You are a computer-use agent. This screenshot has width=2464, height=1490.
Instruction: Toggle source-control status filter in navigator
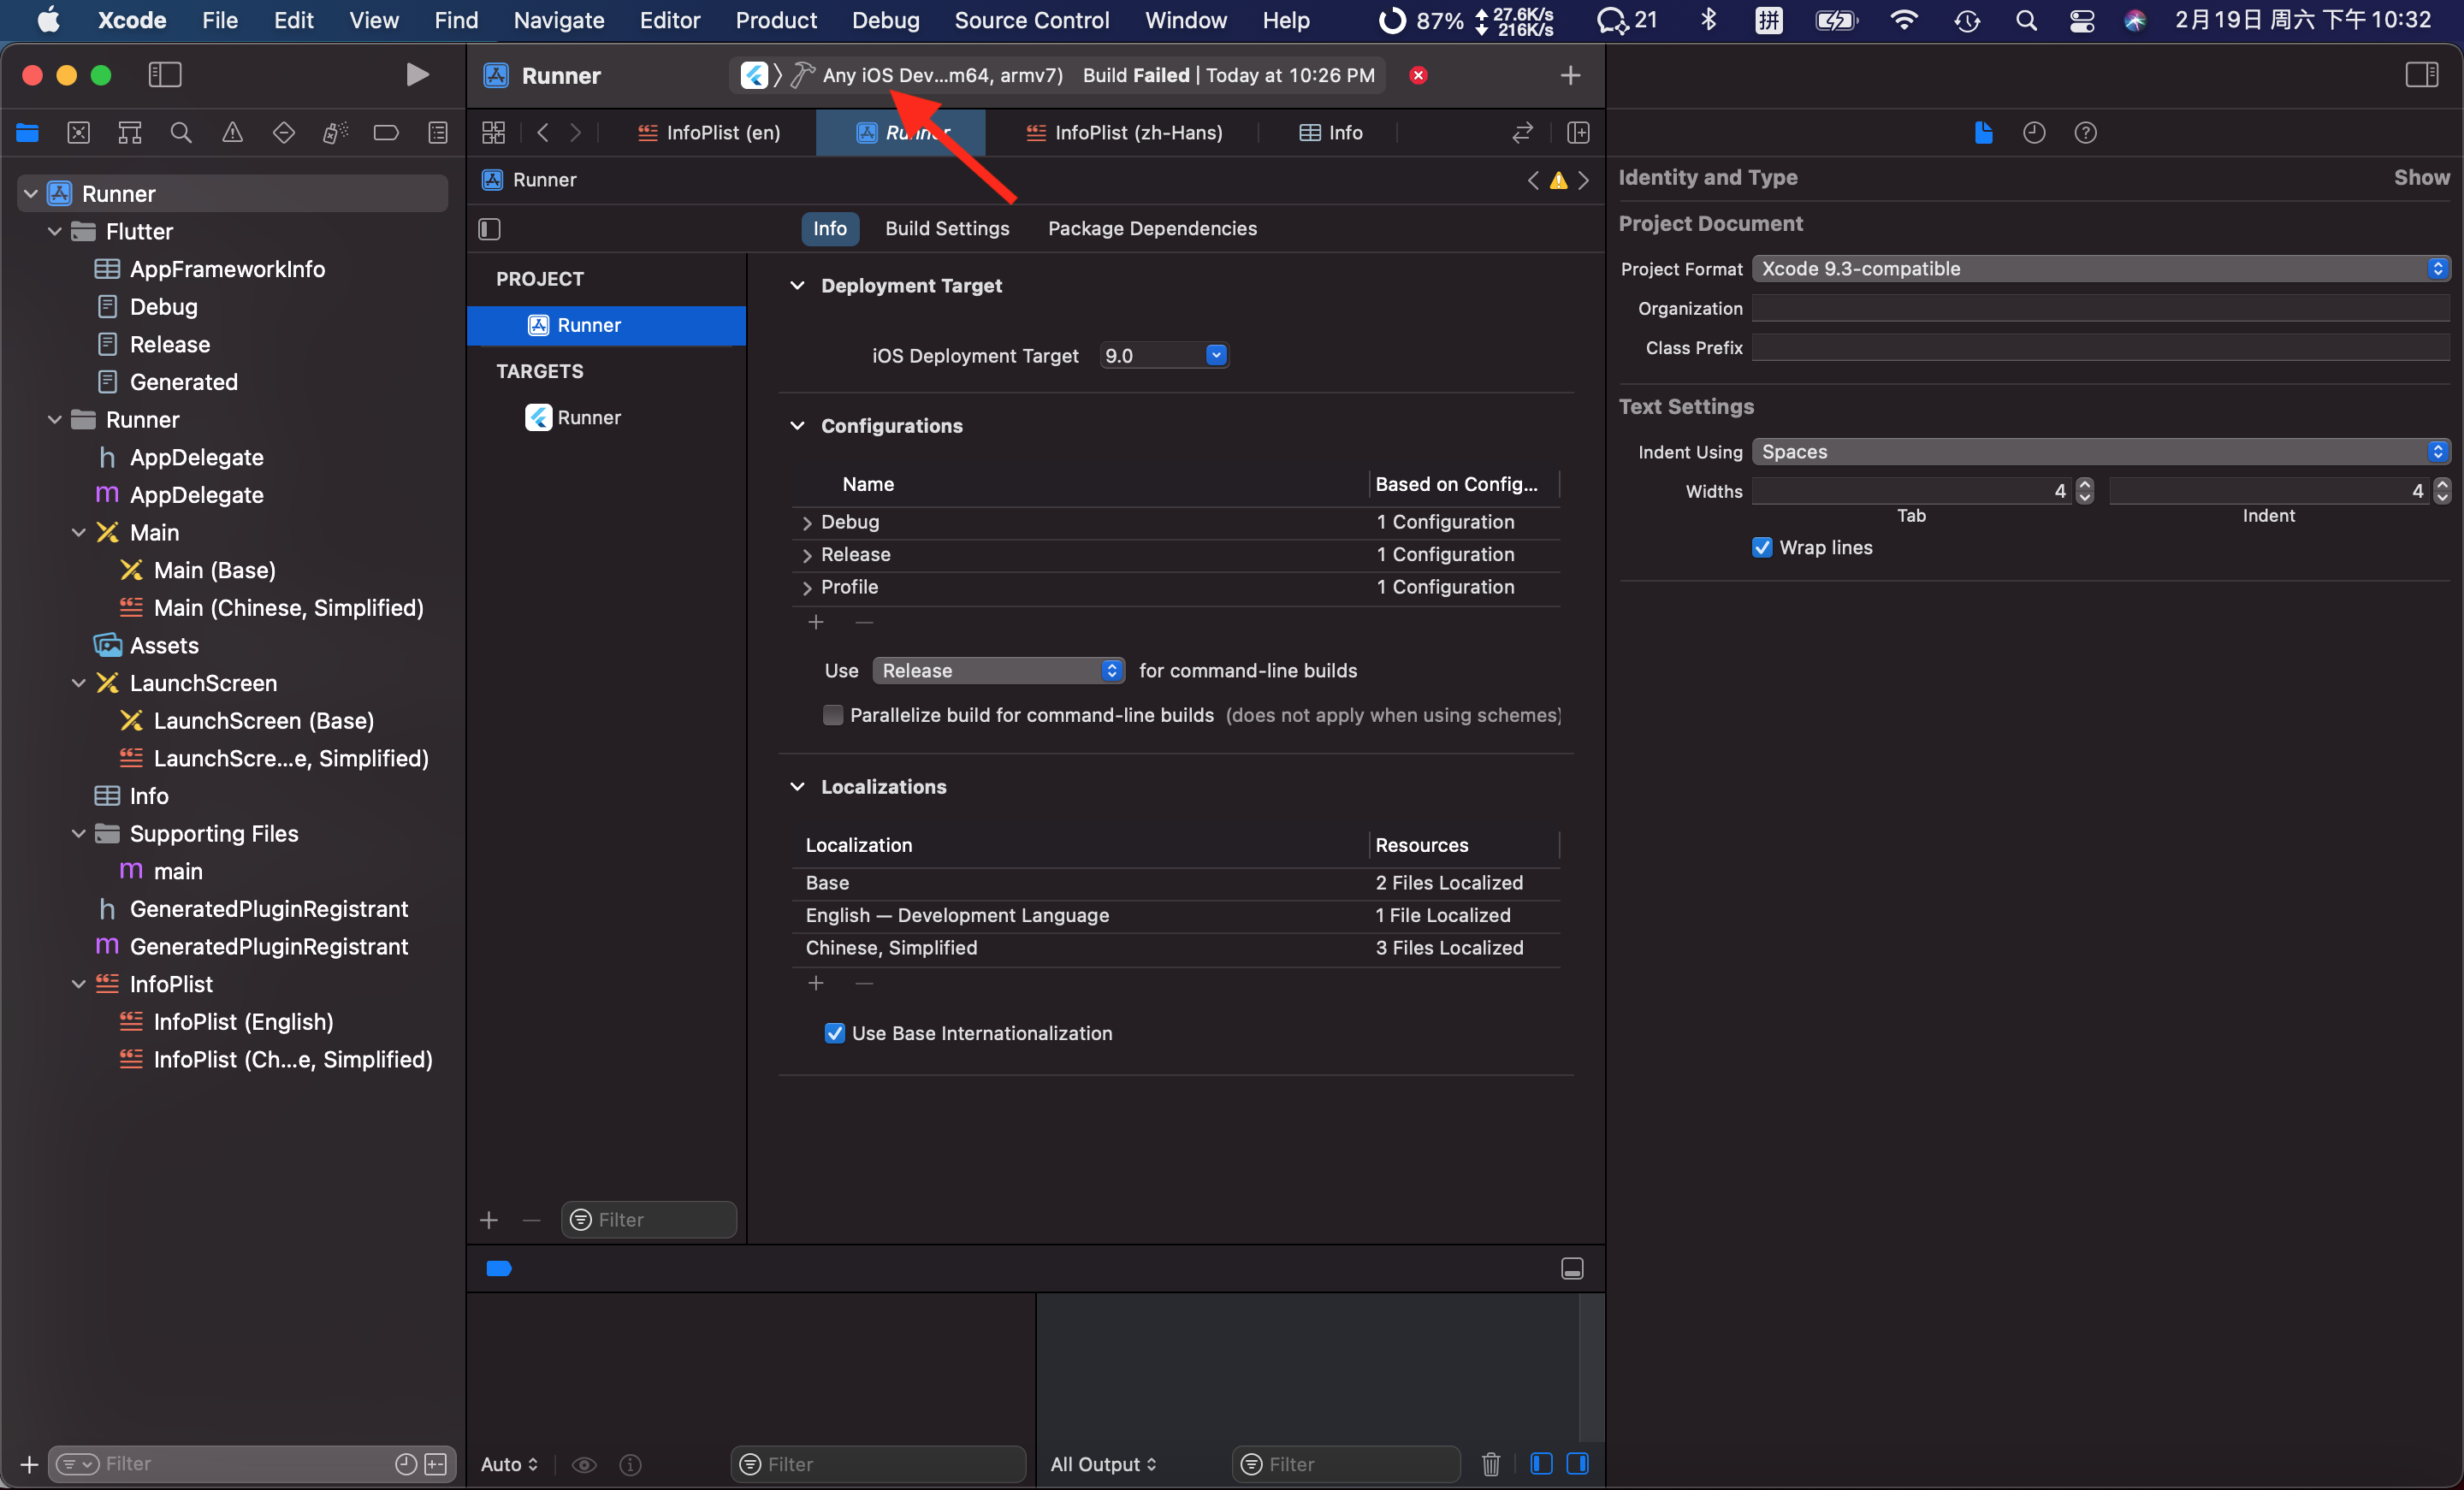click(436, 1464)
